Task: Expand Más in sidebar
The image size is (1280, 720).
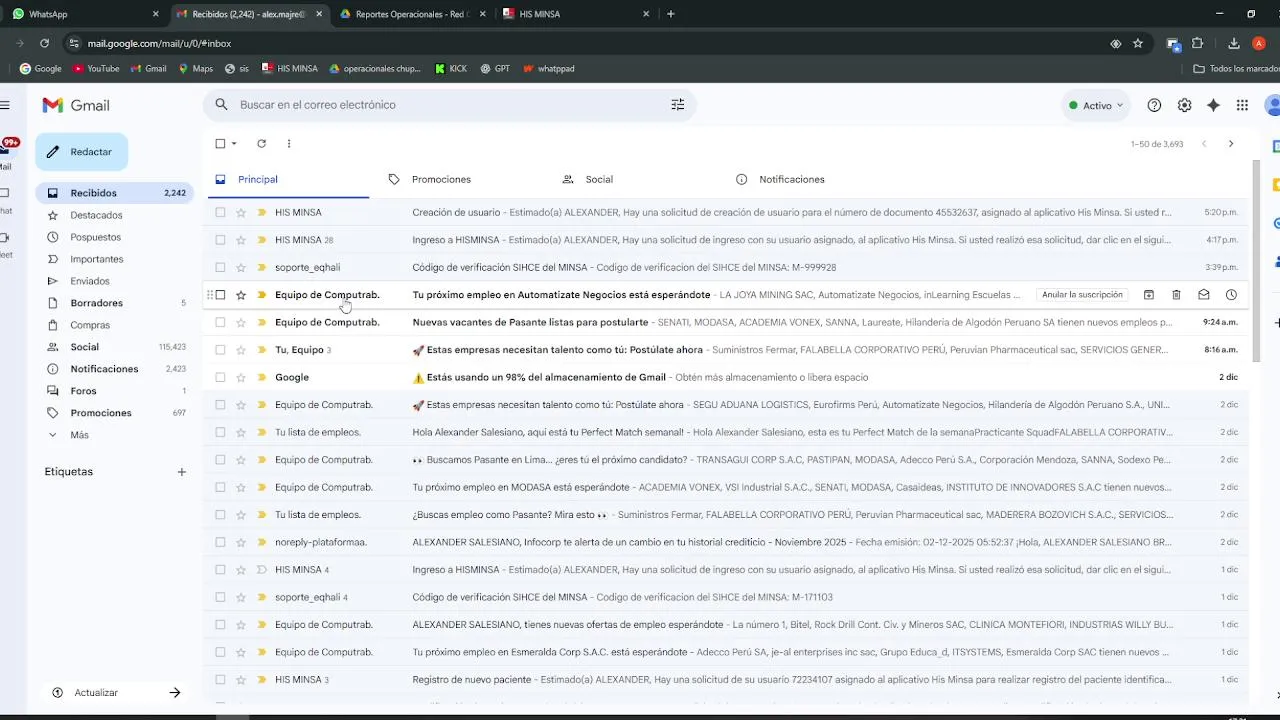Action: point(79,435)
